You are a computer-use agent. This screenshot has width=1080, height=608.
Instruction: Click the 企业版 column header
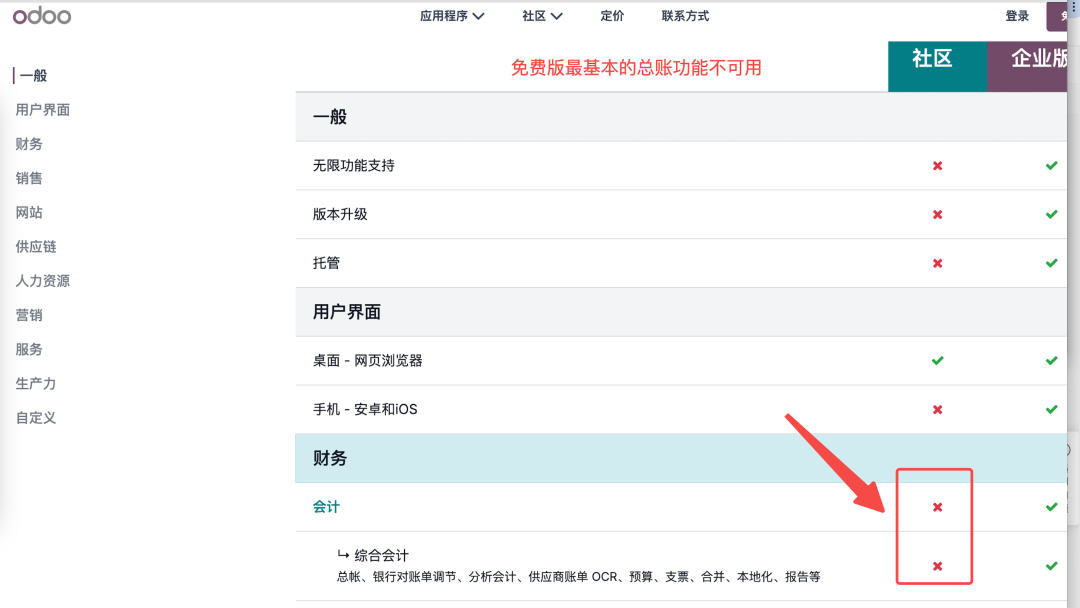click(1038, 60)
